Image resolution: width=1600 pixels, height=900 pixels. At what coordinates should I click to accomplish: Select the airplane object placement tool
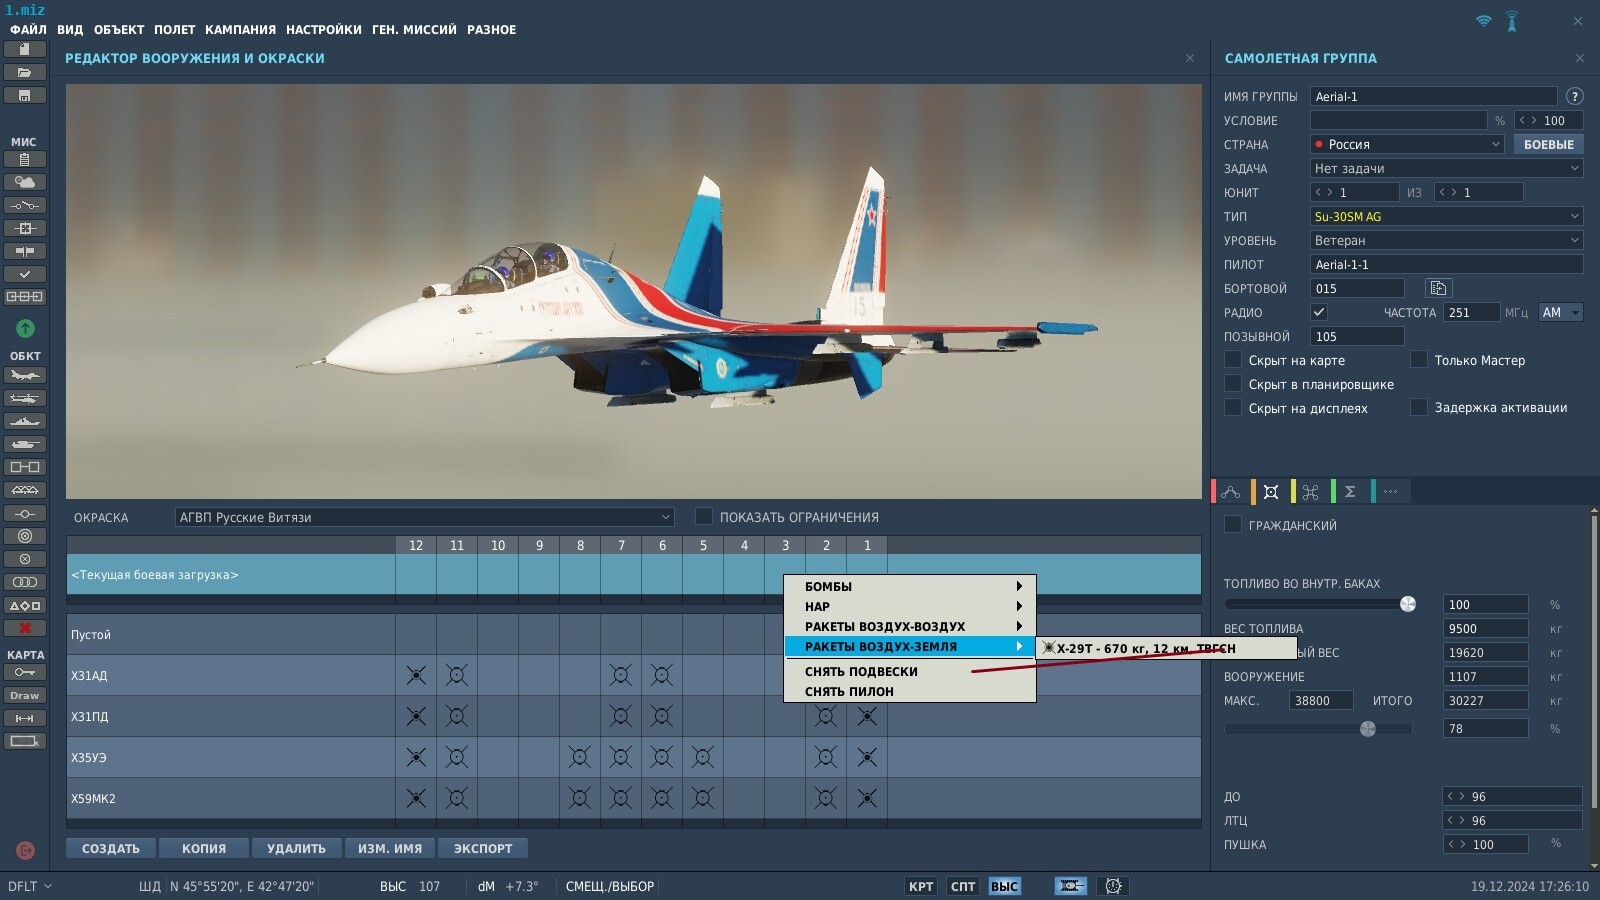(25, 375)
